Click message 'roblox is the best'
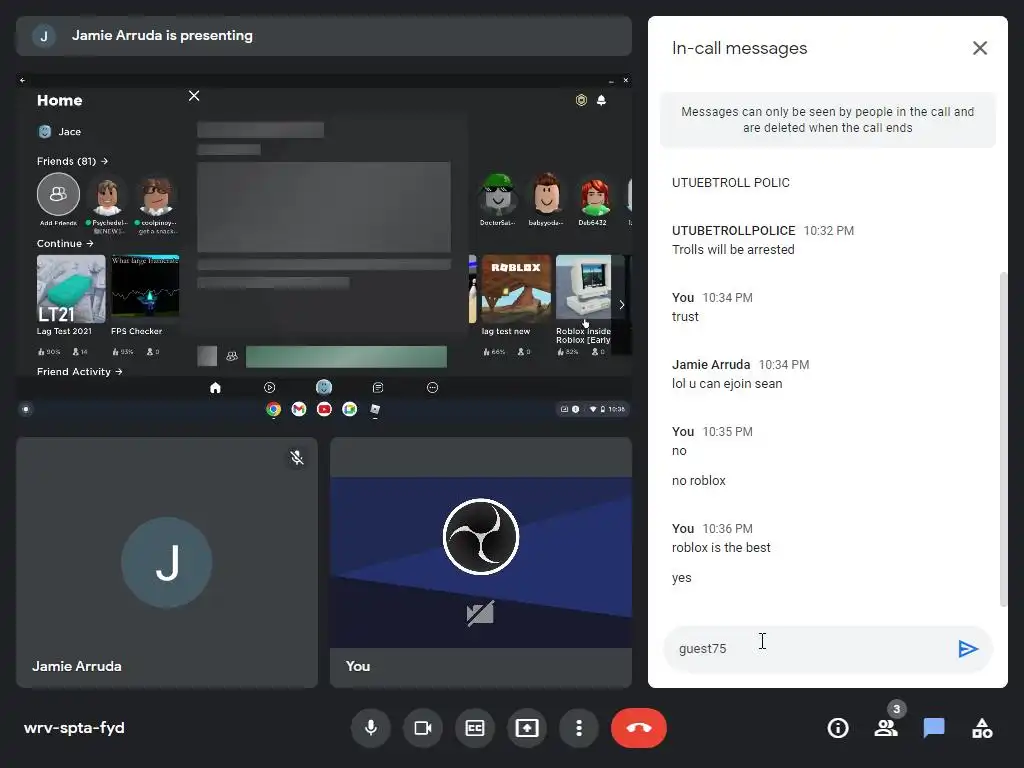This screenshot has width=1024, height=768. pyautogui.click(x=721, y=547)
